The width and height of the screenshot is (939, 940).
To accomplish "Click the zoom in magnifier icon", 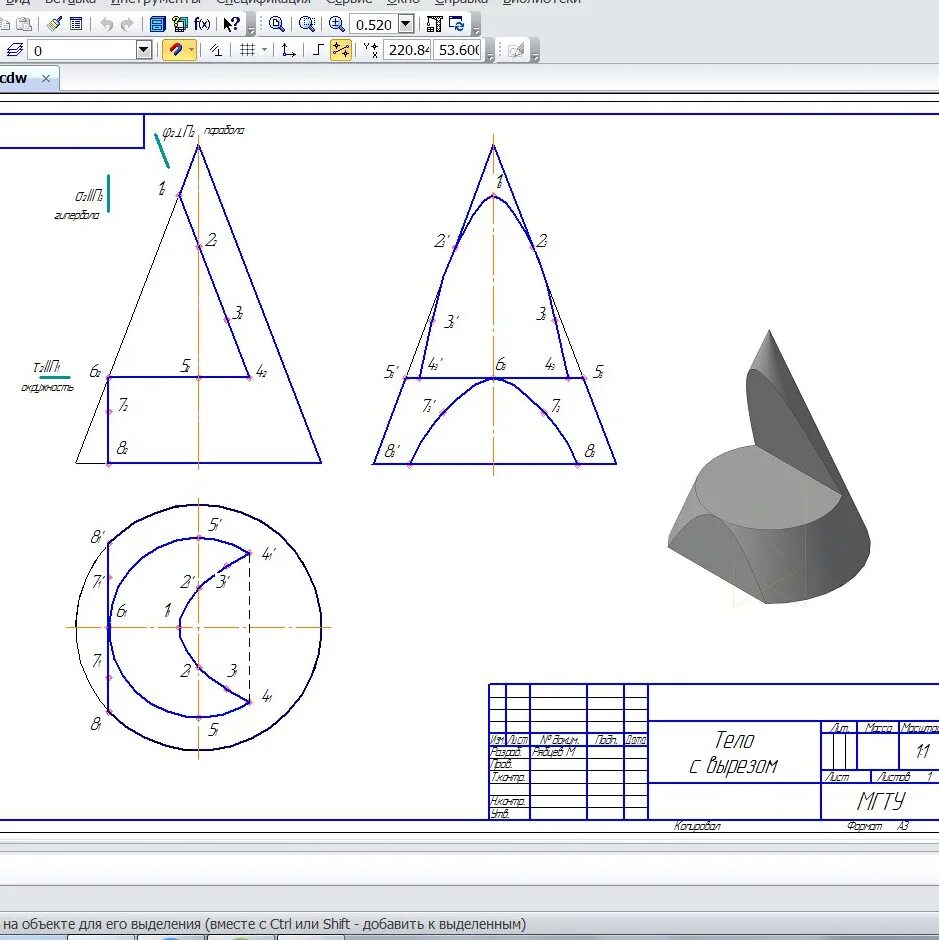I will click(x=336, y=25).
